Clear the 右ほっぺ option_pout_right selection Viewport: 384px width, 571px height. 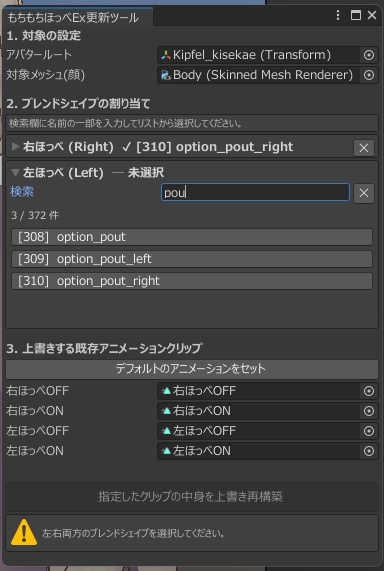(364, 148)
